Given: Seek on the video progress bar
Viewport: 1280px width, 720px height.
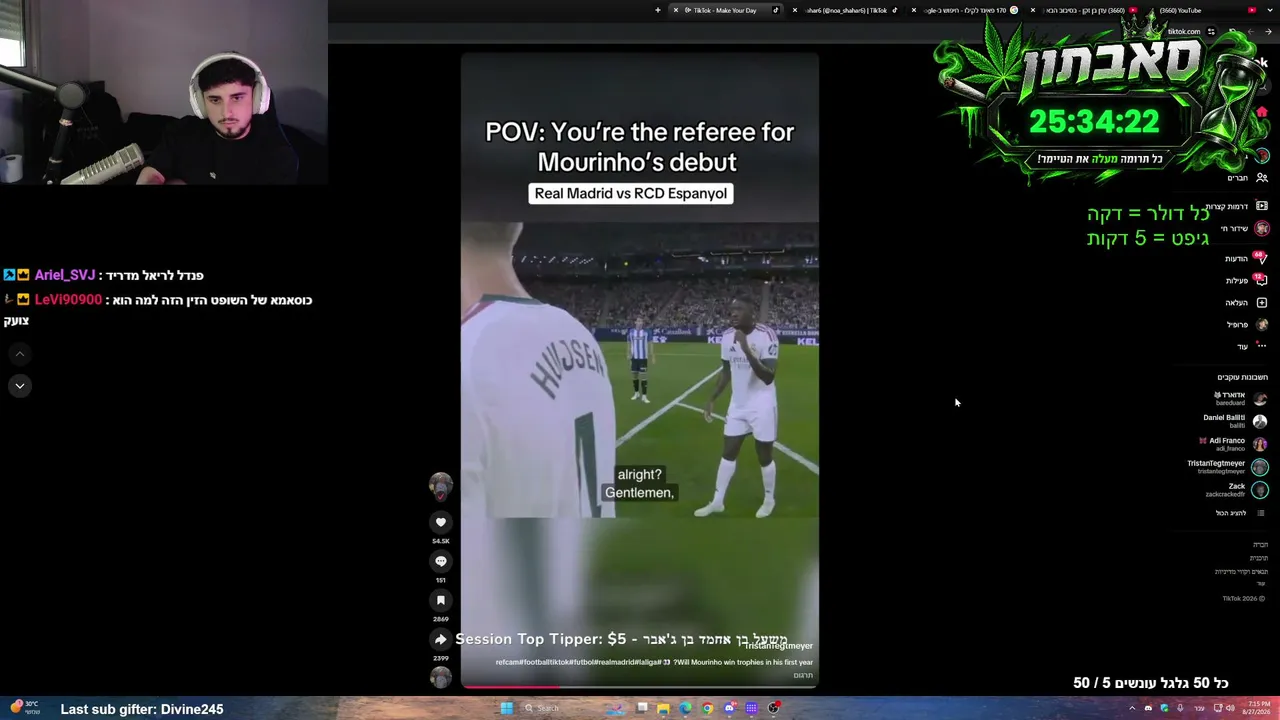Looking at the screenshot, I should [x=640, y=687].
